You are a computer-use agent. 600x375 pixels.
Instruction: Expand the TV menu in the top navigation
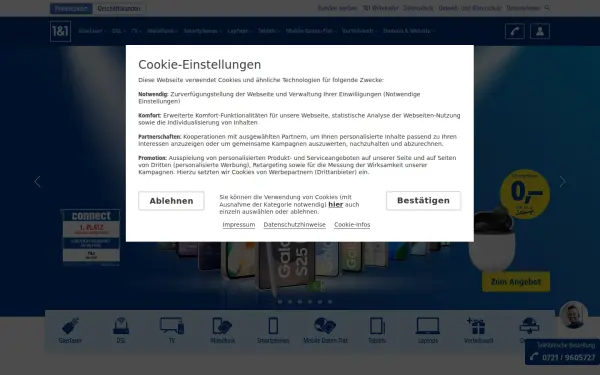click(x=136, y=31)
